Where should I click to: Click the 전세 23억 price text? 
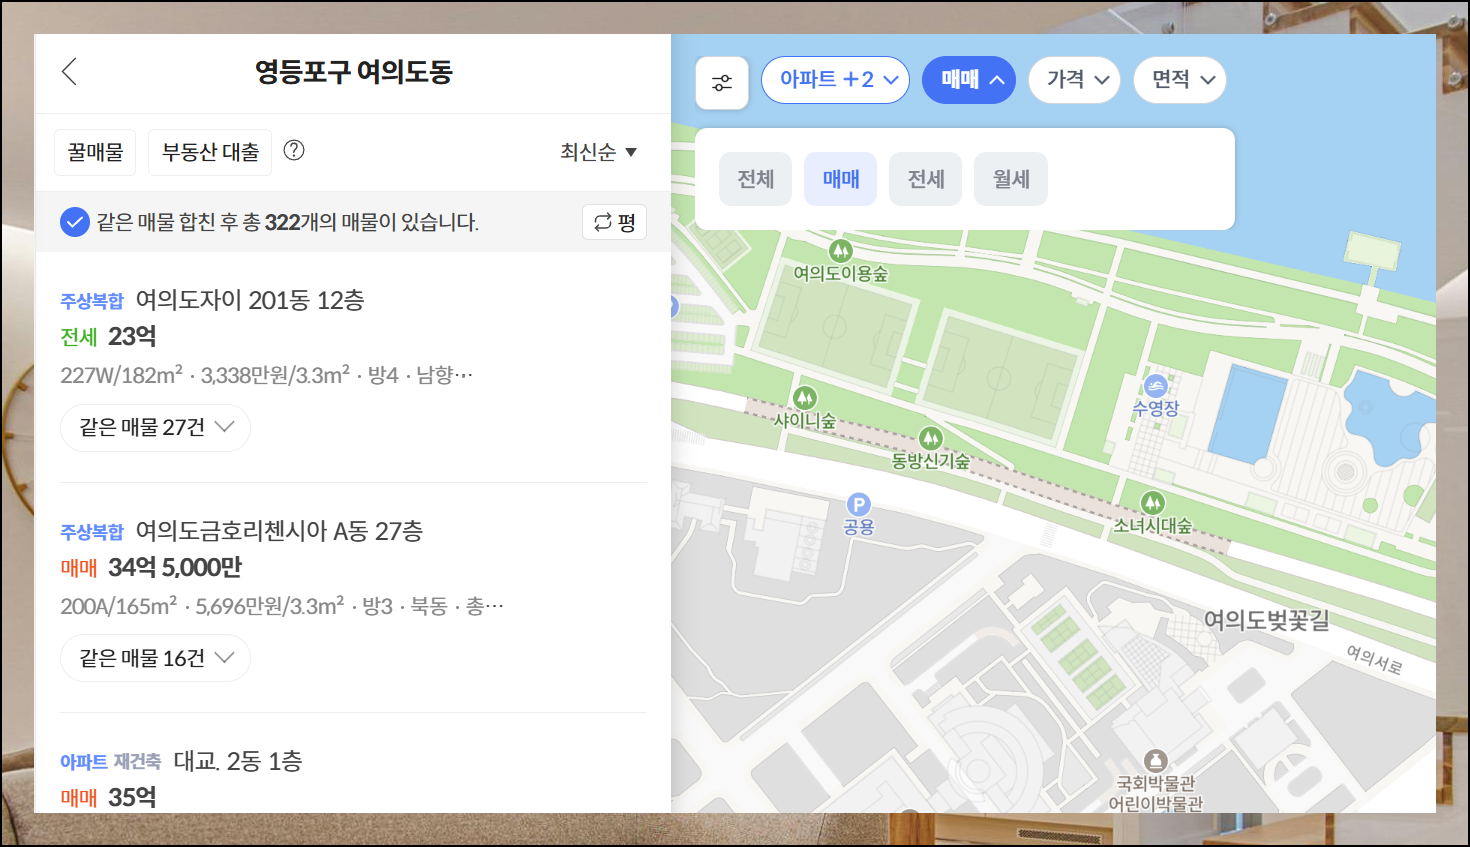point(108,336)
